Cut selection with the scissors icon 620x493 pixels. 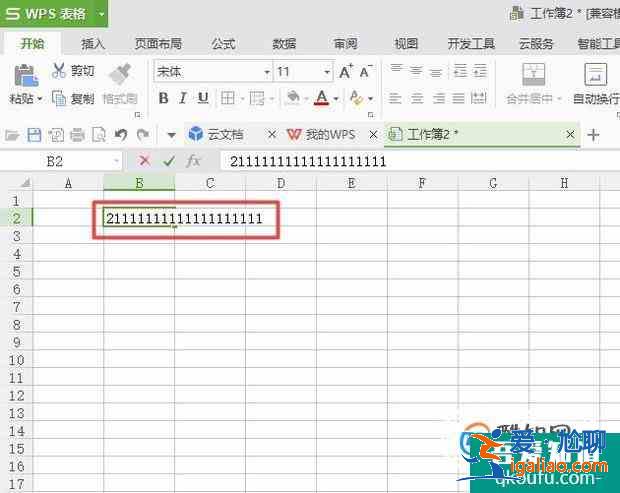pyautogui.click(x=59, y=71)
